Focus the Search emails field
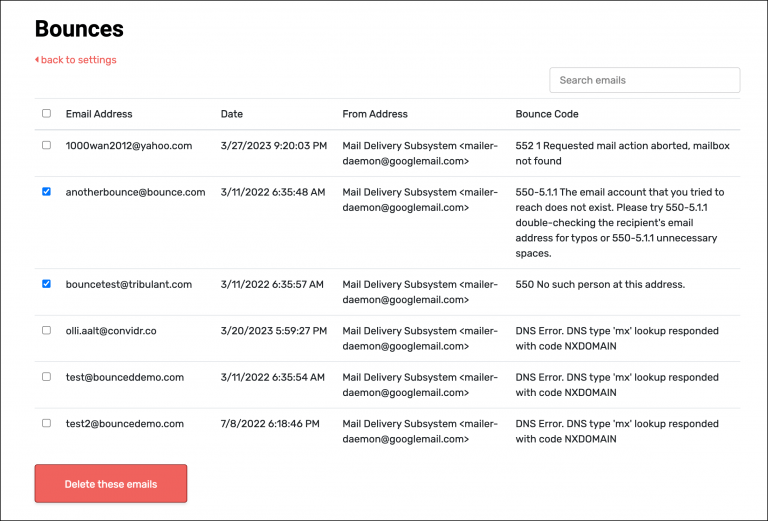Screen dimensions: 768x521 [x=644, y=80]
